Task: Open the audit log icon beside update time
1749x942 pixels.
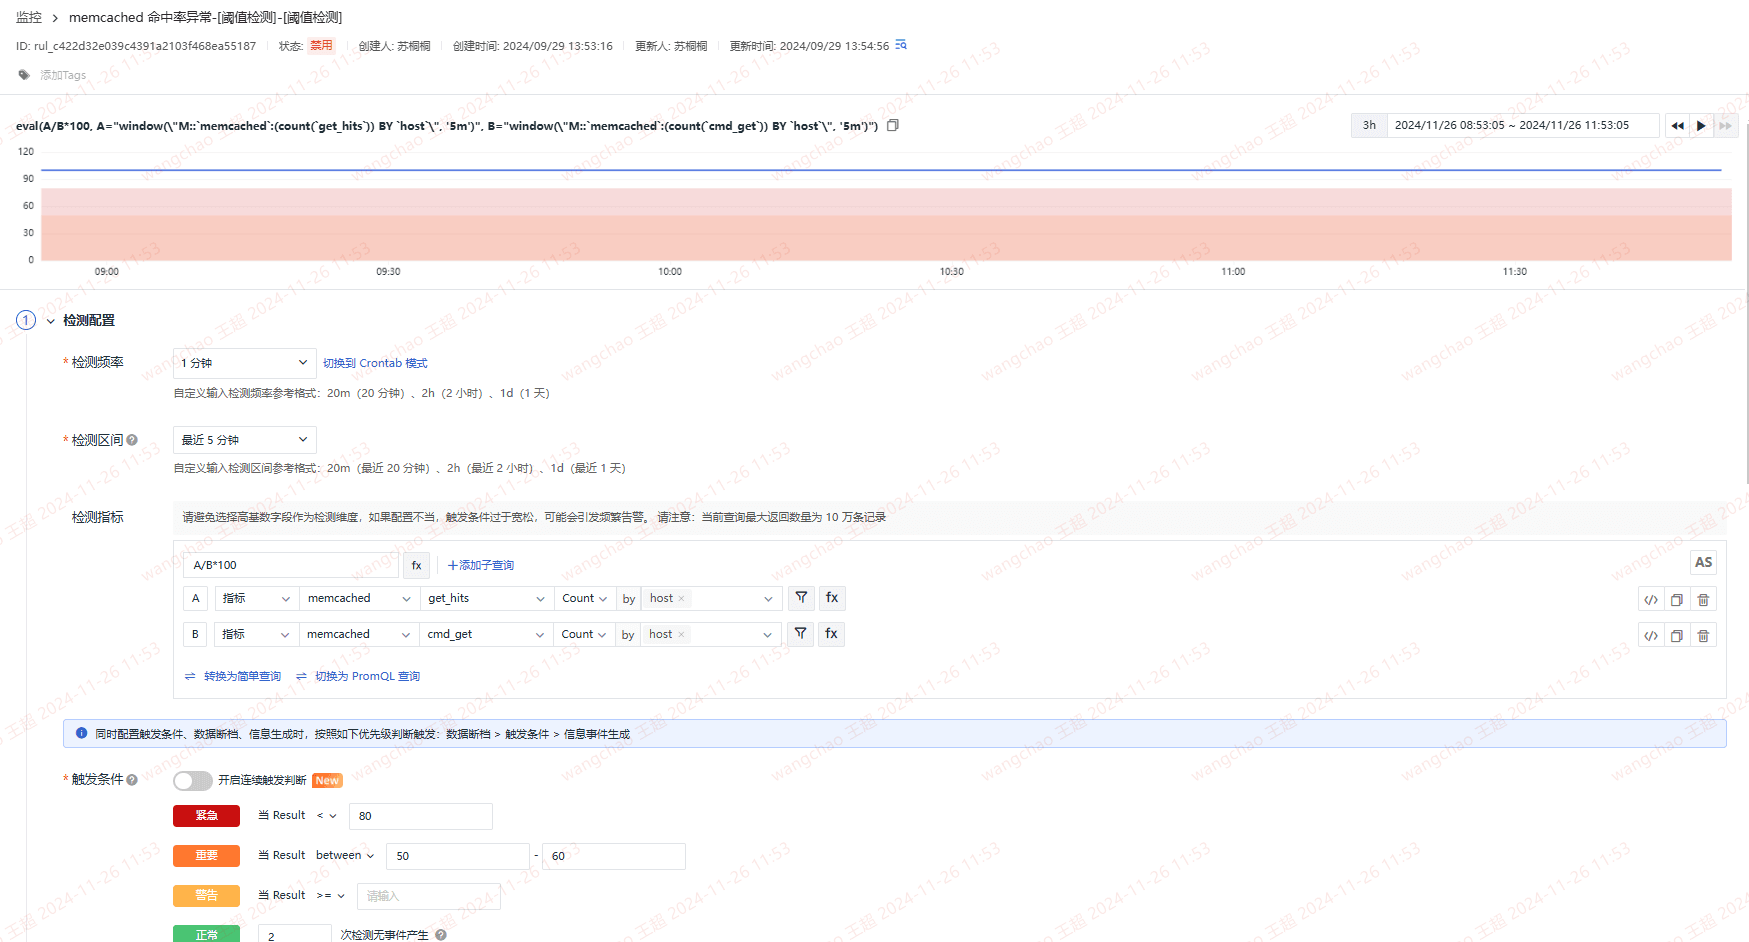Action: click(901, 45)
